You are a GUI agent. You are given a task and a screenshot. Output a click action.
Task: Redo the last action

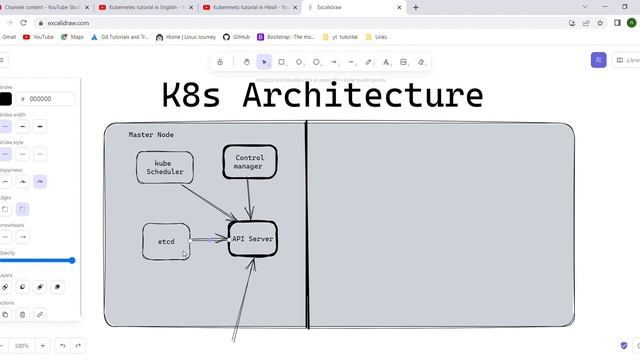tap(78, 346)
